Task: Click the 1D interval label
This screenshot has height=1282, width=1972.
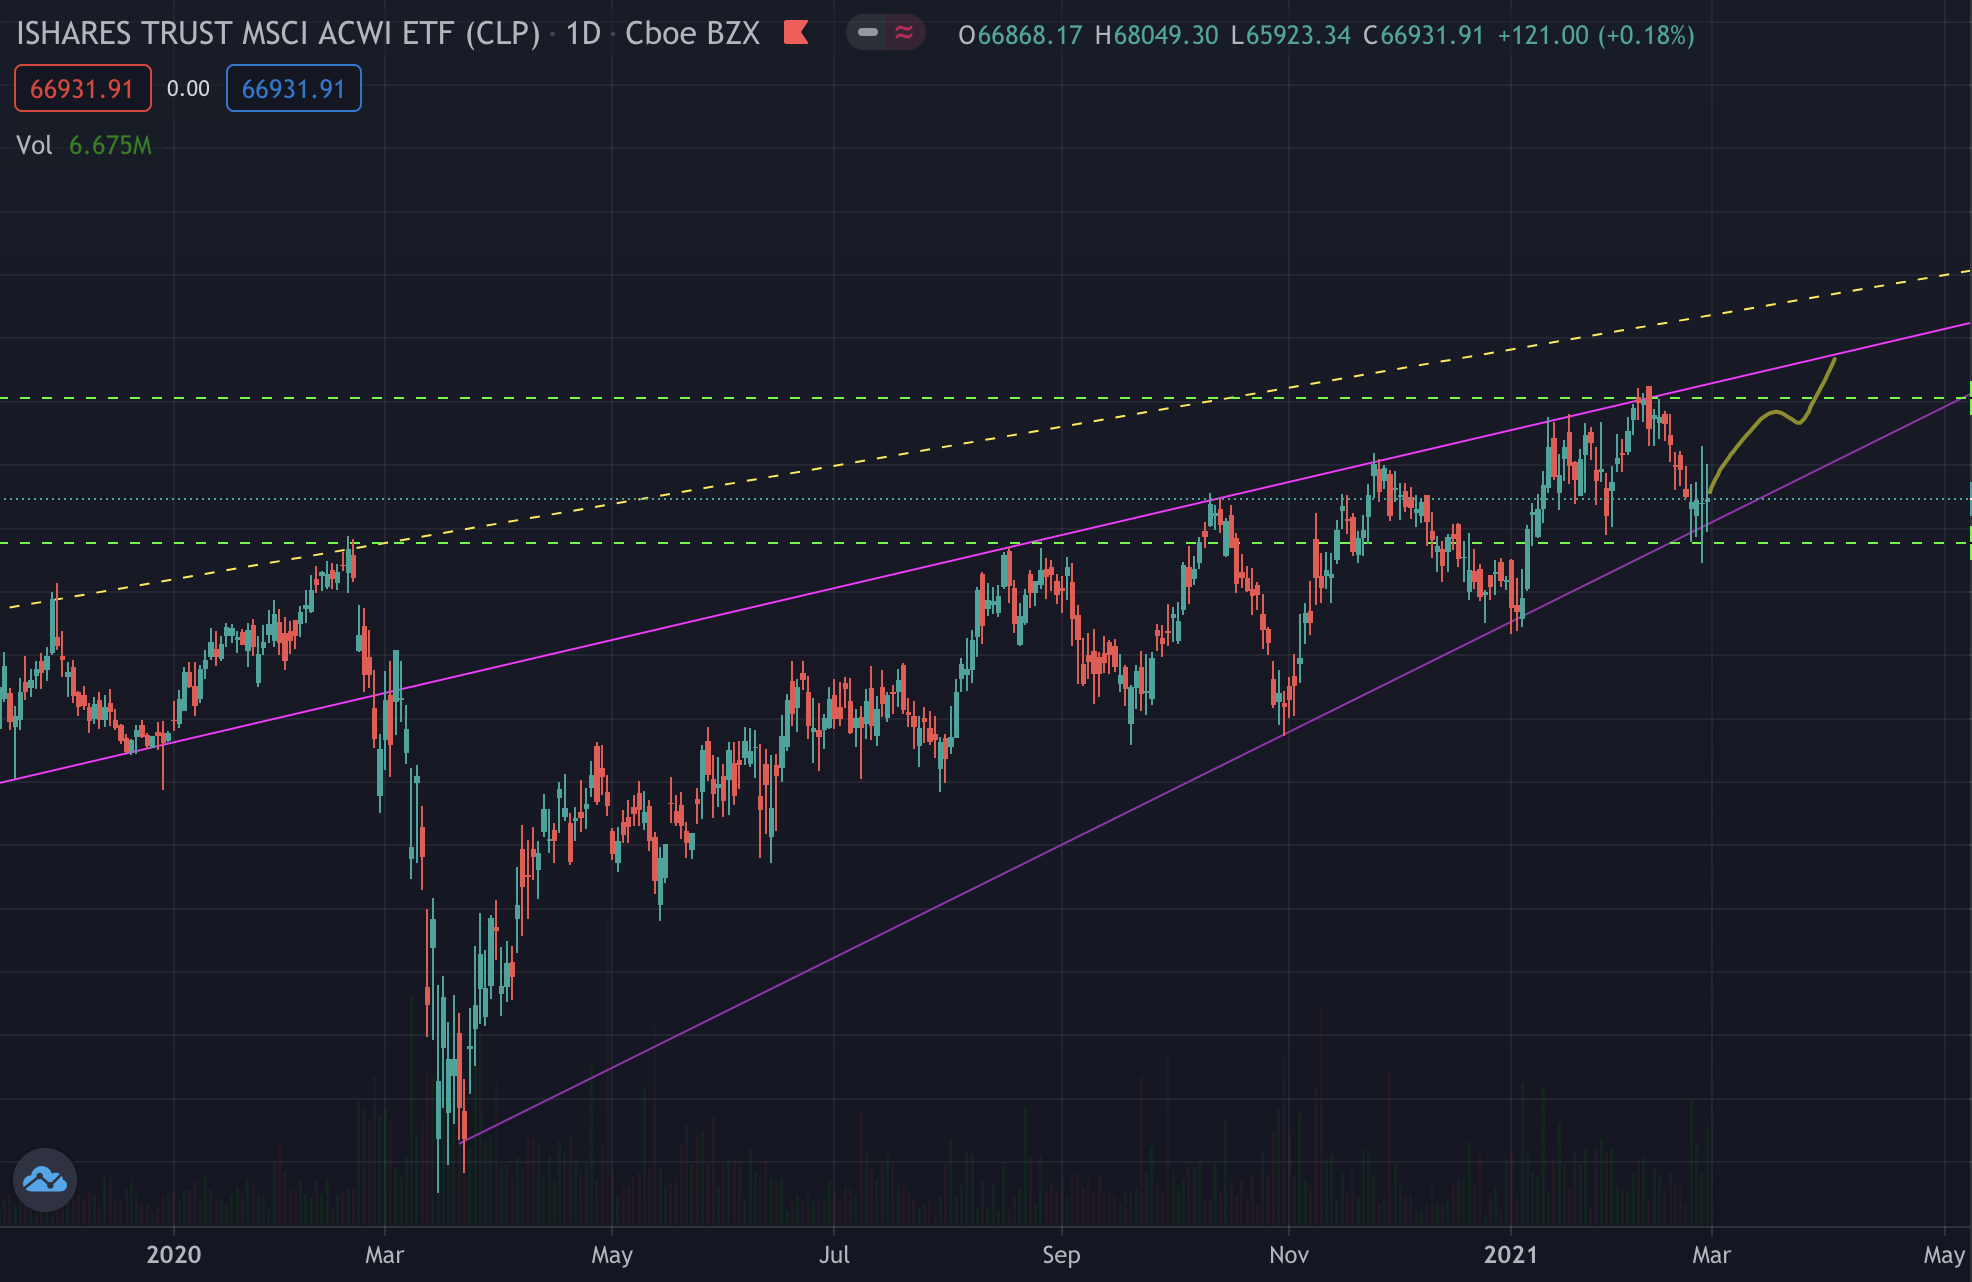Action: (583, 34)
